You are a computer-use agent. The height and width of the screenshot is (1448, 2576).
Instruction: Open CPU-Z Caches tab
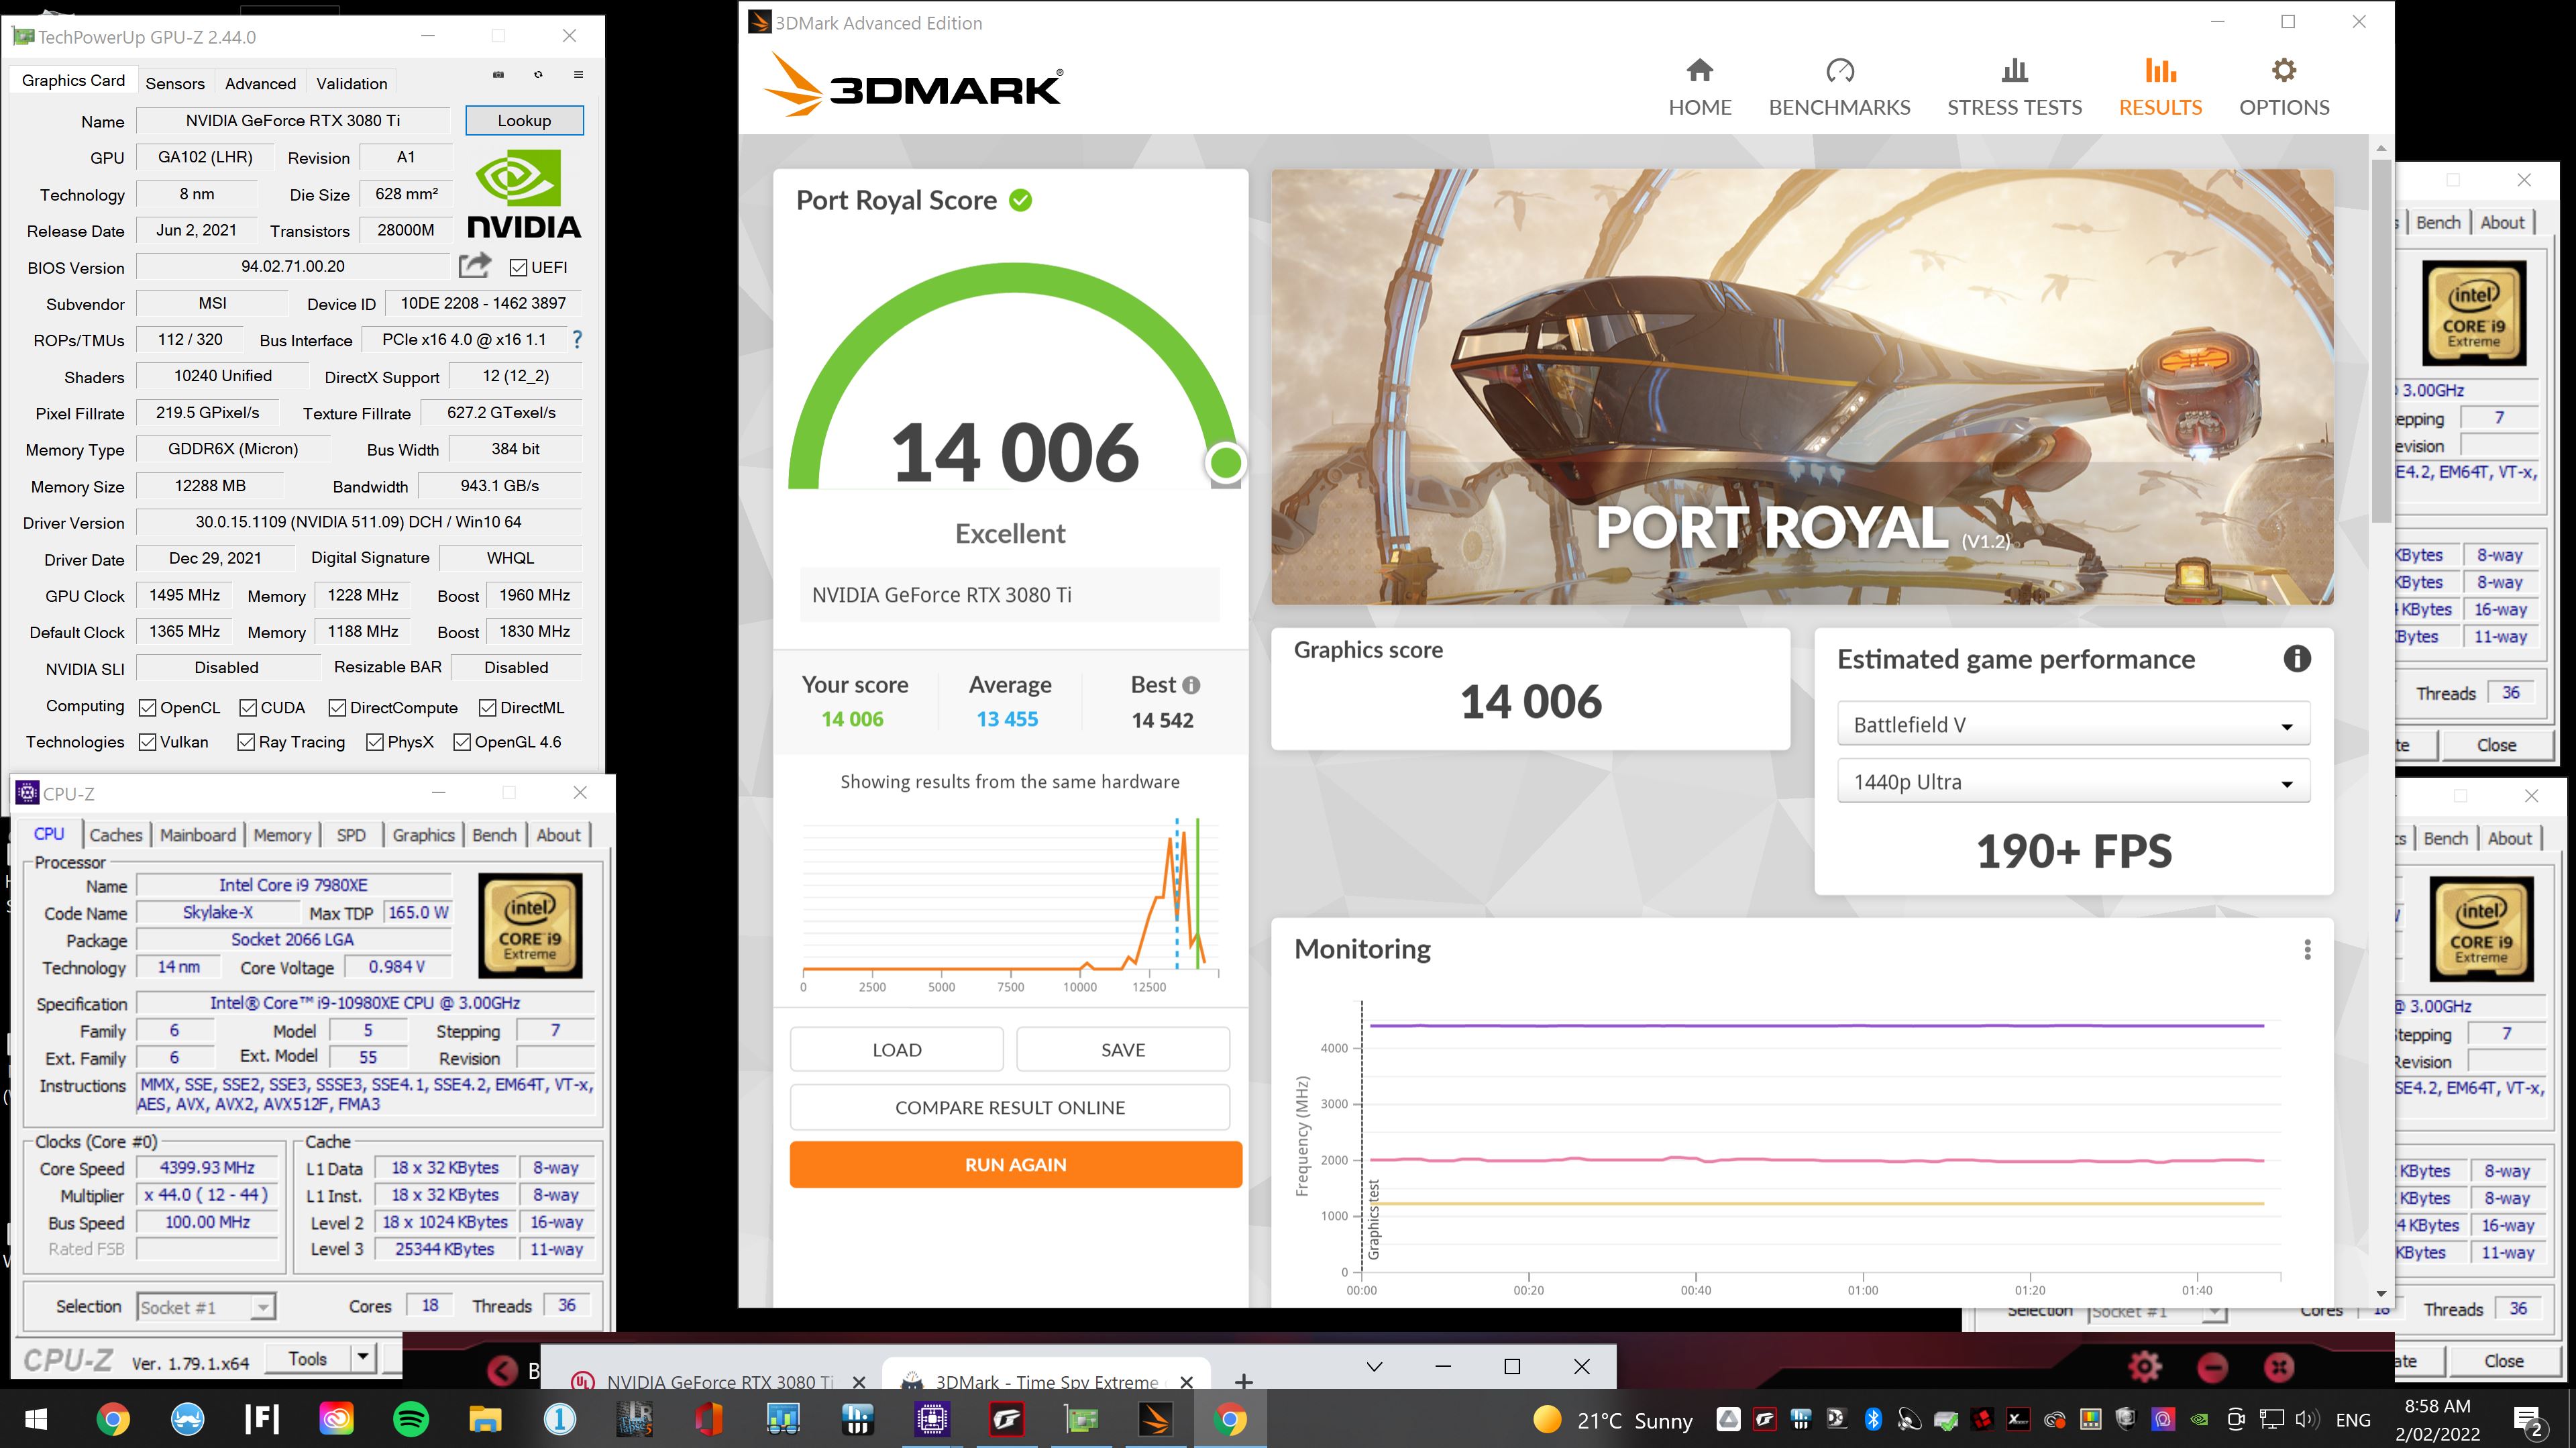click(x=116, y=835)
